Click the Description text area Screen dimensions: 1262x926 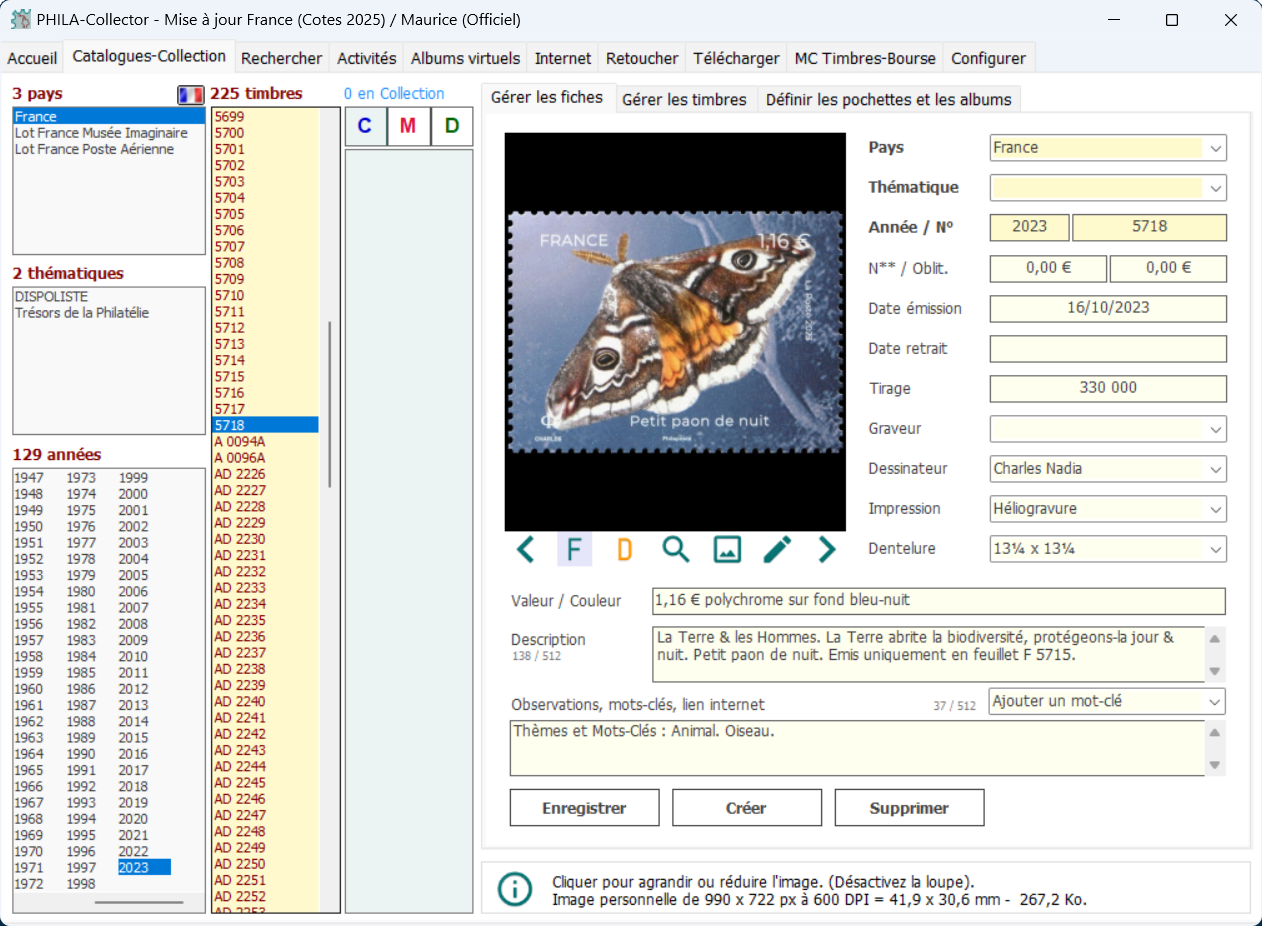(929, 654)
